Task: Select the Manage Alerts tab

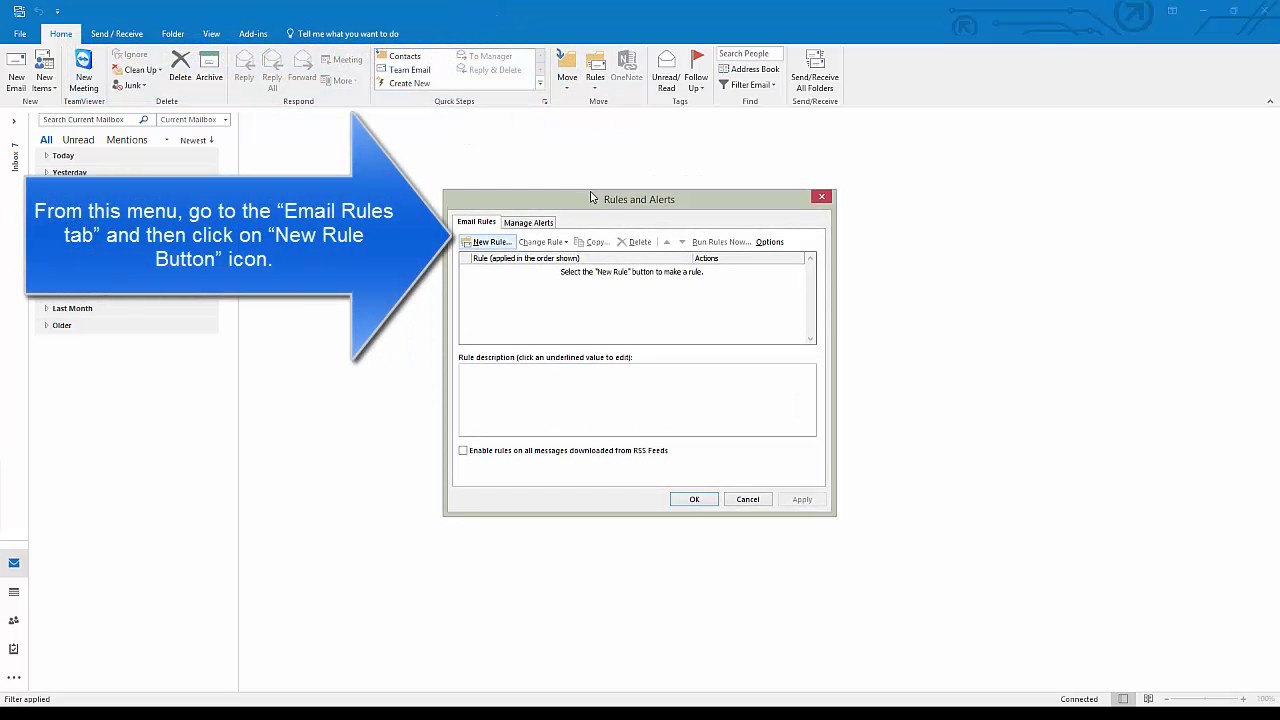Action: coord(528,223)
